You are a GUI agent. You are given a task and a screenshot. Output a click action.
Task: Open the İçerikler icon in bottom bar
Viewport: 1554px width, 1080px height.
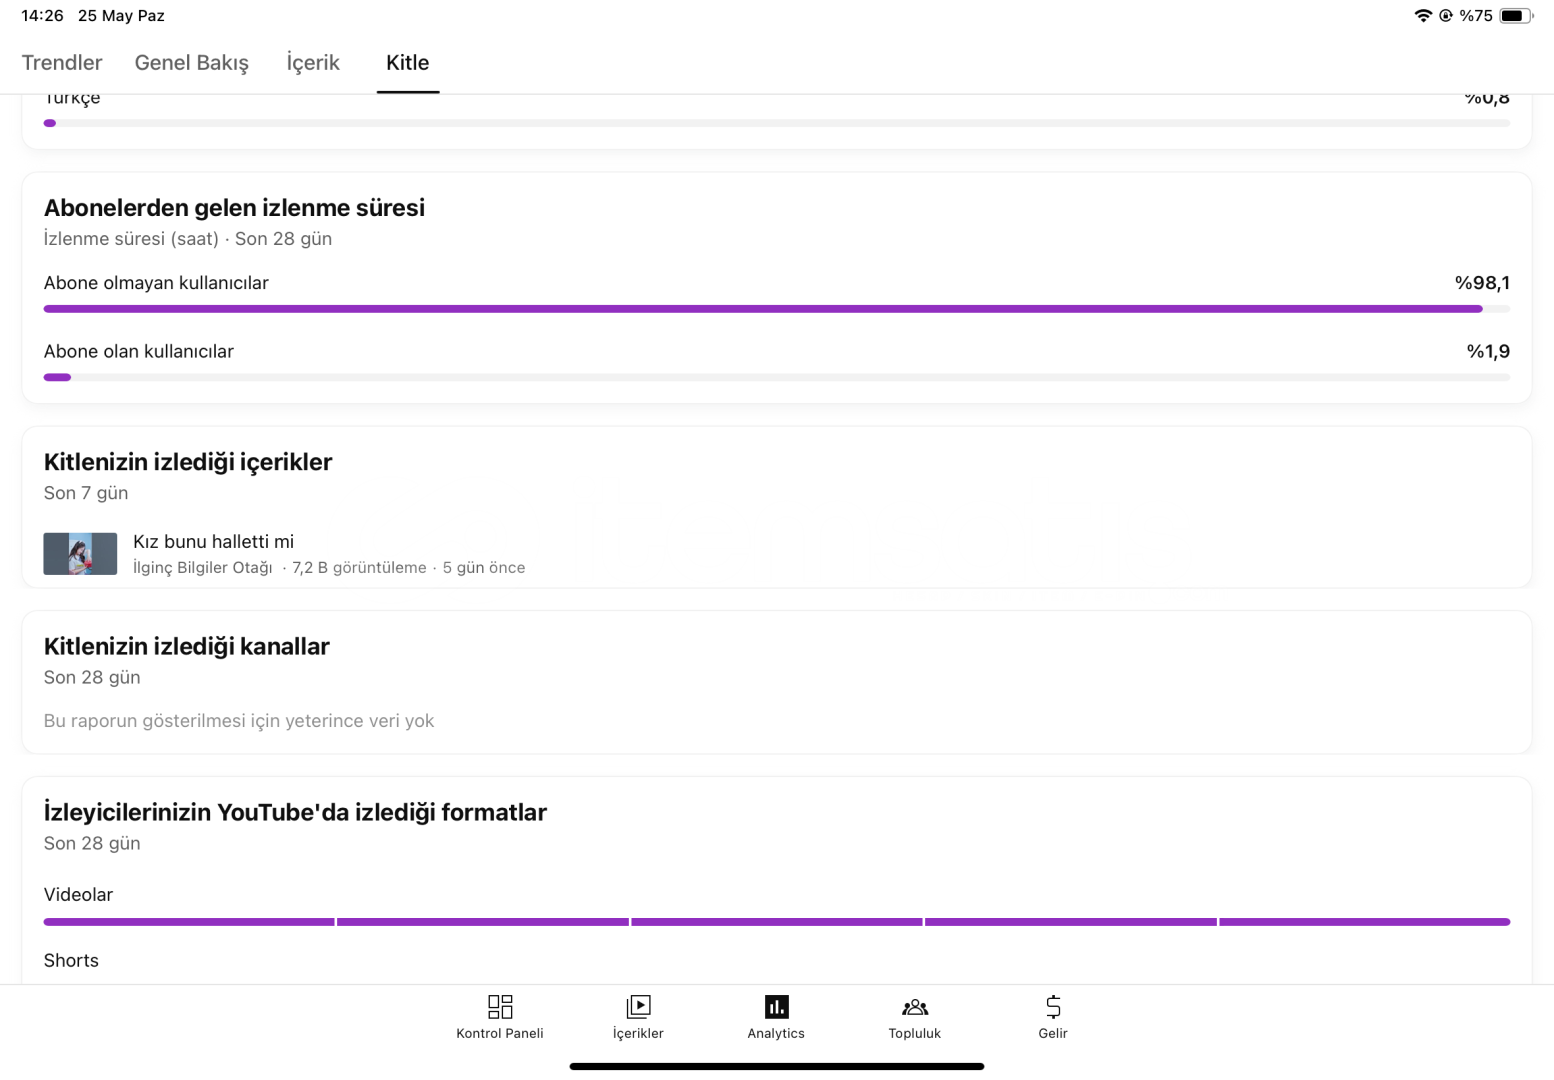click(638, 1006)
